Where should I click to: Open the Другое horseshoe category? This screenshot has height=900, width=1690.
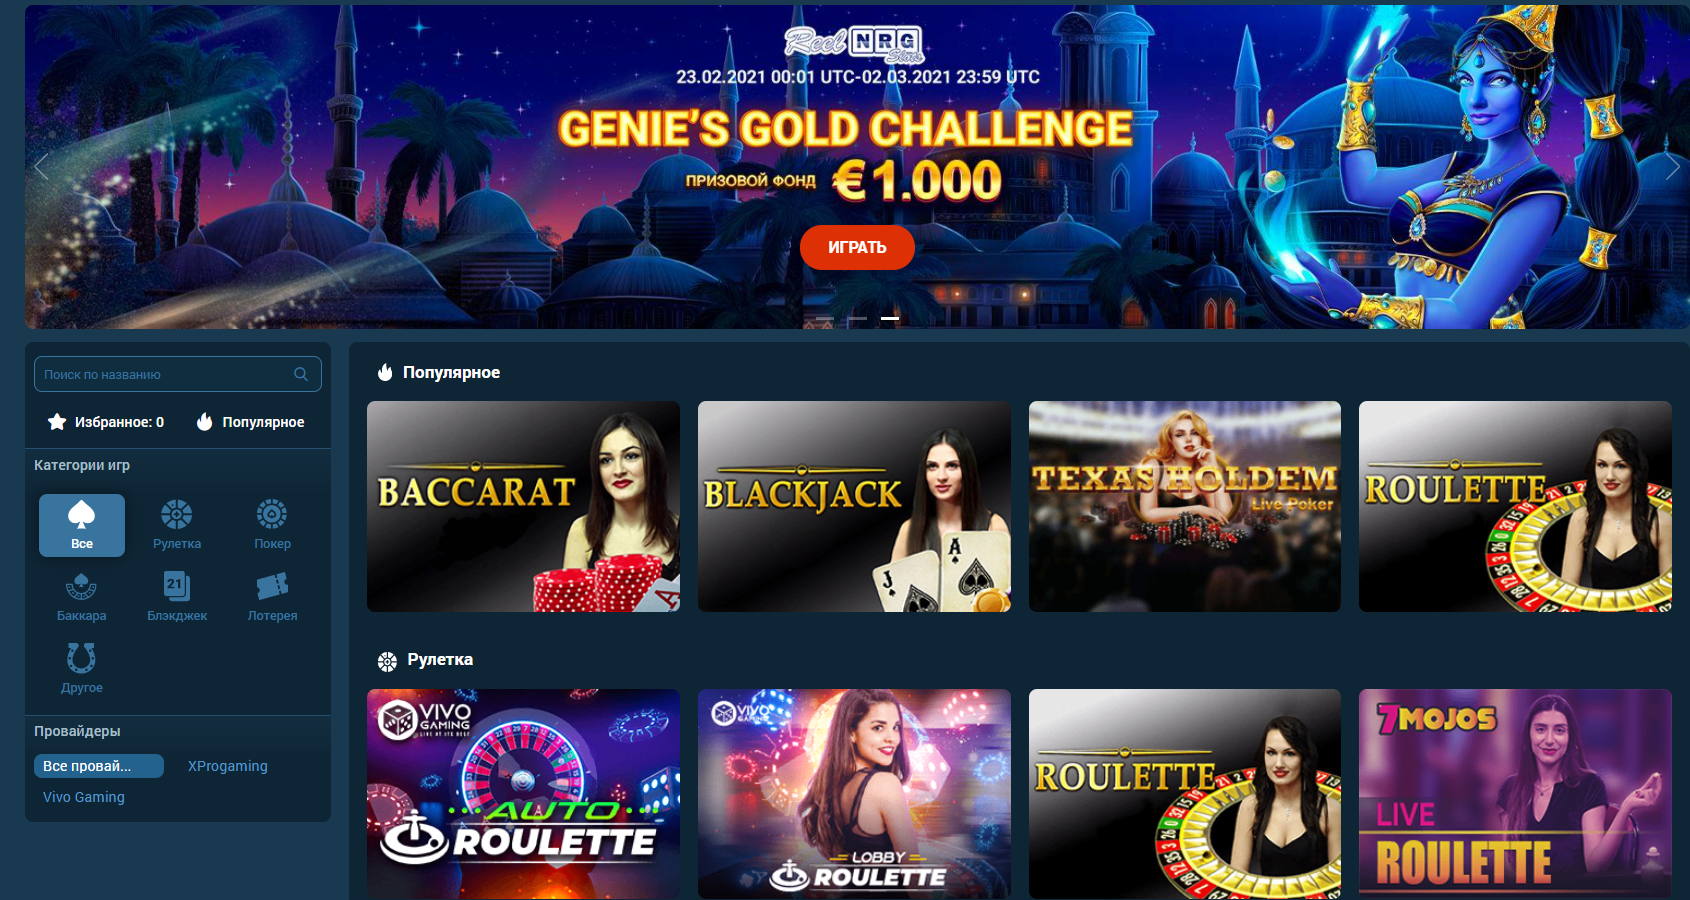82,669
